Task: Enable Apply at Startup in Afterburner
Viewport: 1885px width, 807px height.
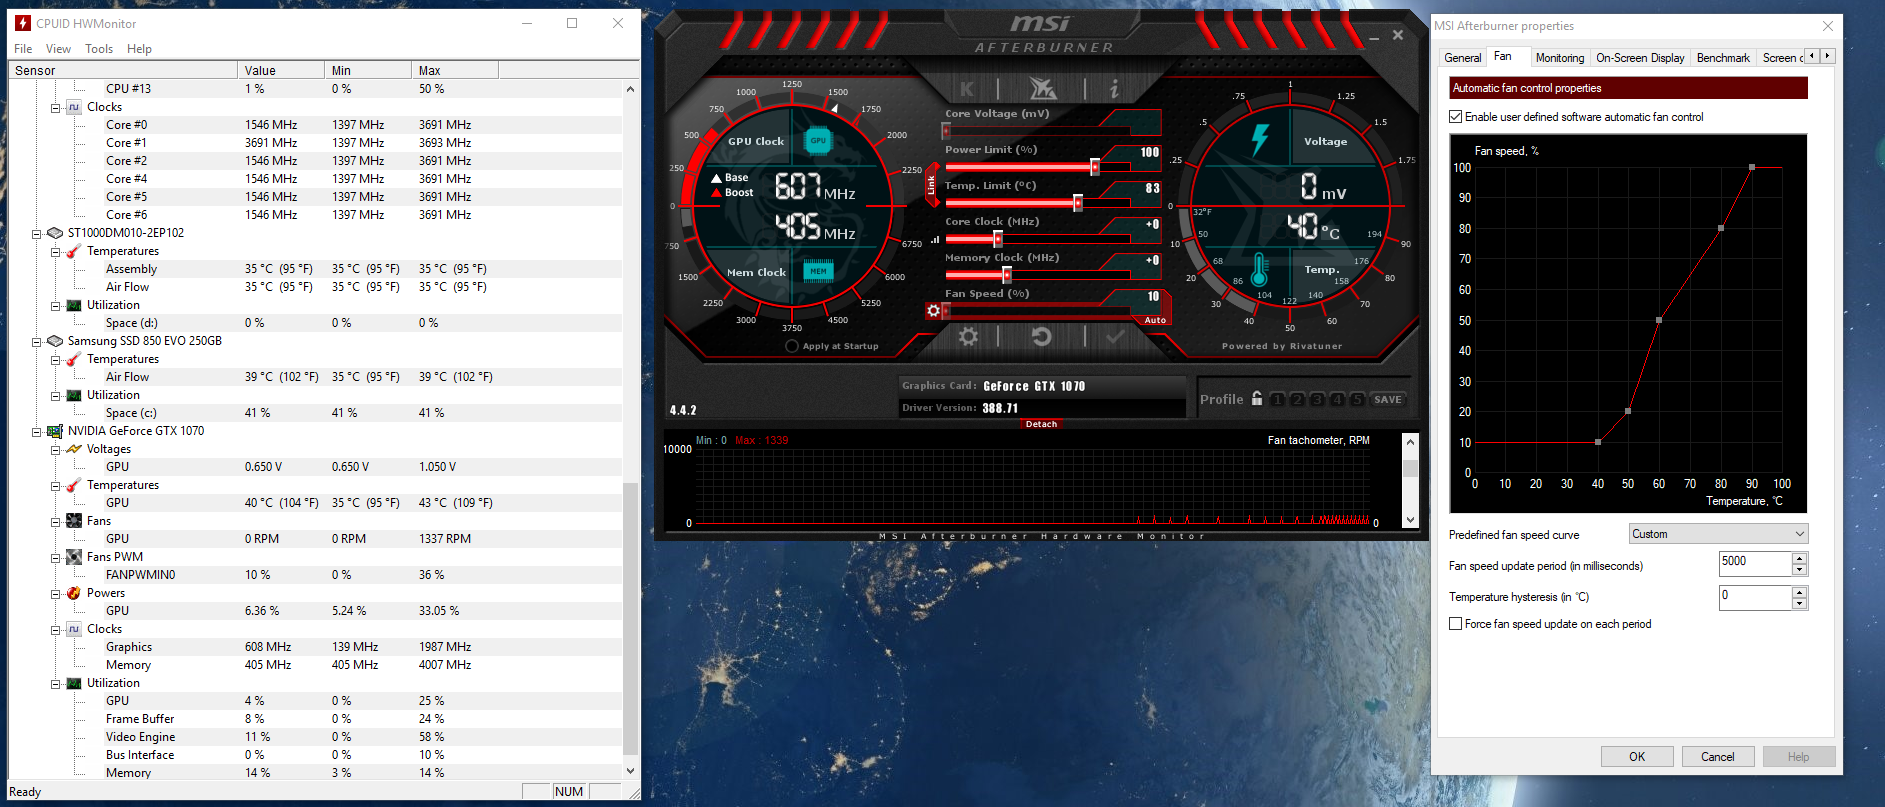Action: (792, 346)
